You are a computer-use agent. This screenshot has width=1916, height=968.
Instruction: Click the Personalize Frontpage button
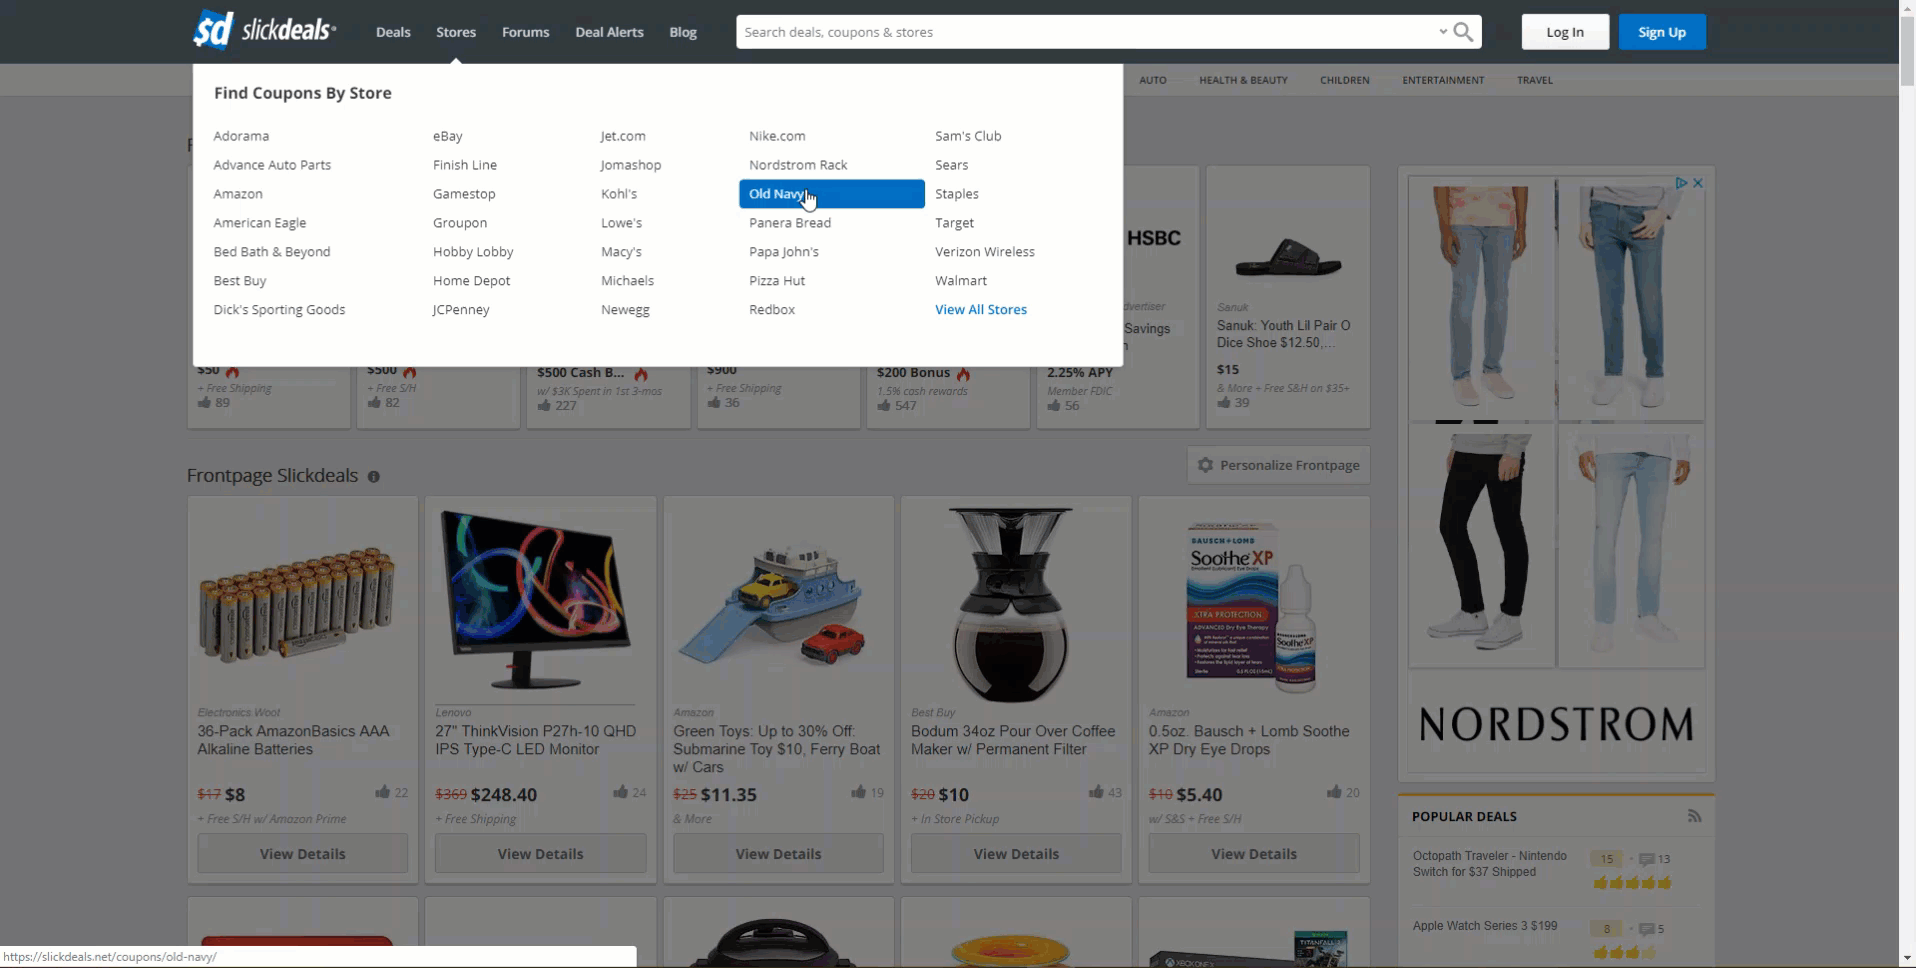pos(1278,465)
